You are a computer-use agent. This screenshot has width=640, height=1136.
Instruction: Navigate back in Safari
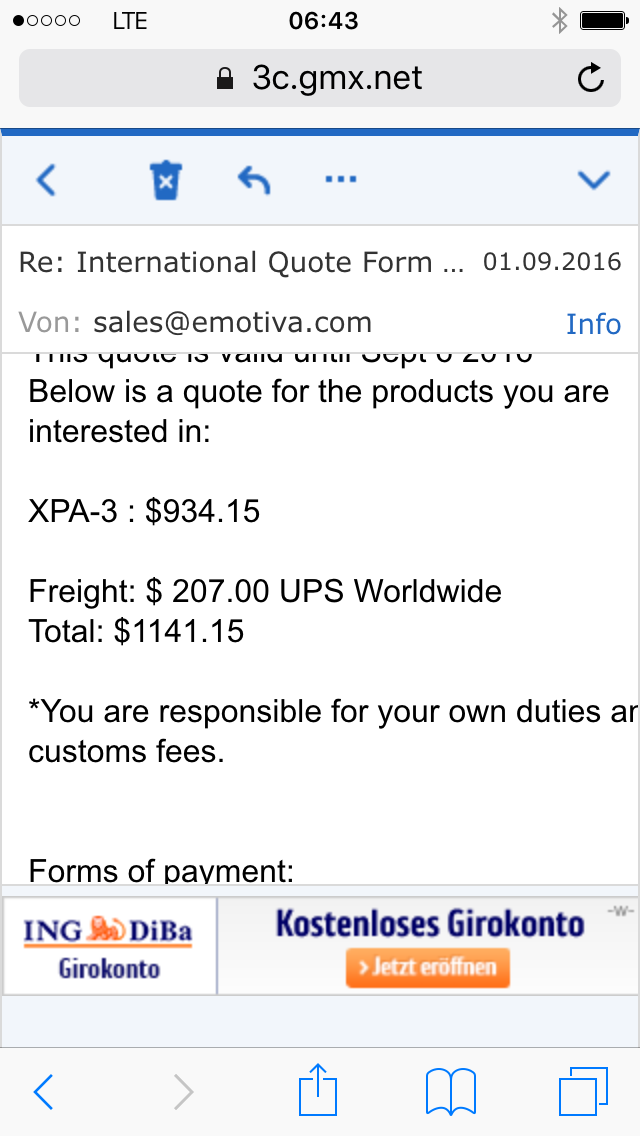44,1092
